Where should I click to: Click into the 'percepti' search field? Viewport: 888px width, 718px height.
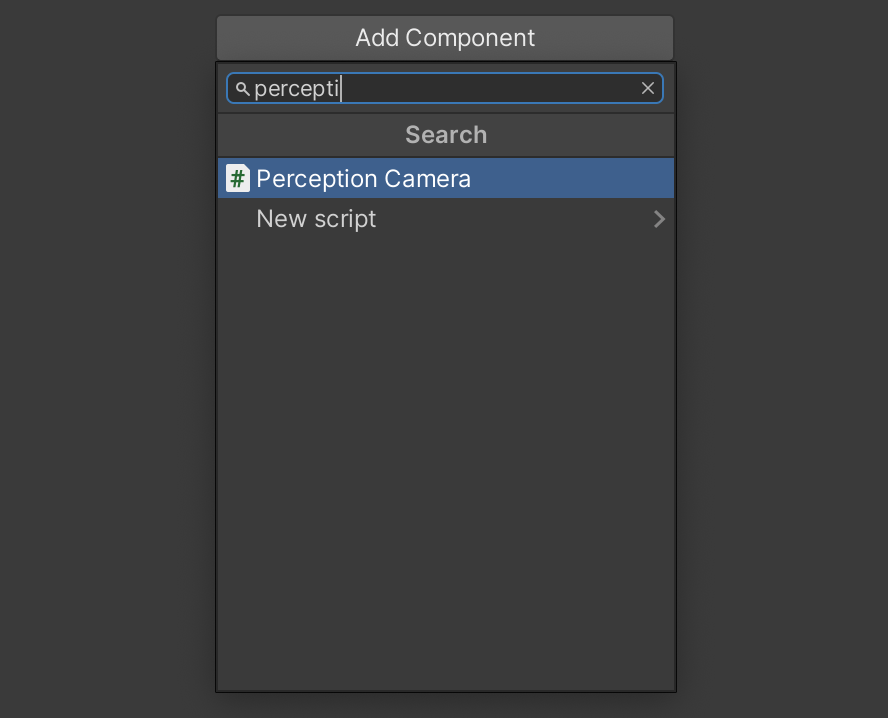(x=445, y=88)
